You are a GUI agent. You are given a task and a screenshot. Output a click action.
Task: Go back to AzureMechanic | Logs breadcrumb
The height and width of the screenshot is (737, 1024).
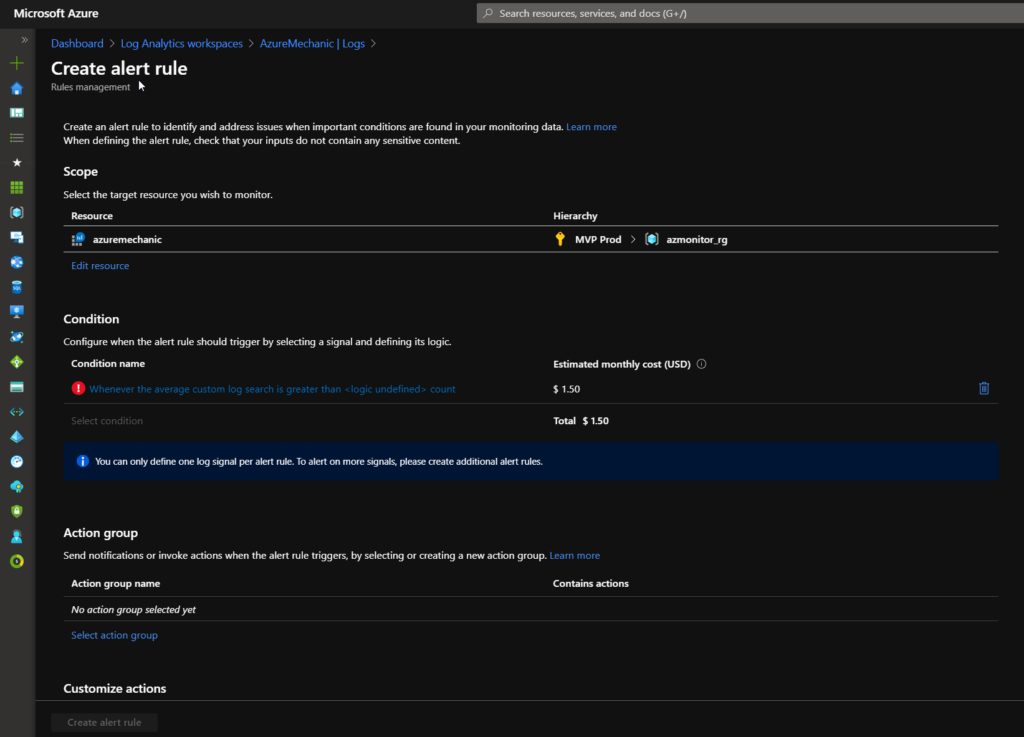[312, 44]
